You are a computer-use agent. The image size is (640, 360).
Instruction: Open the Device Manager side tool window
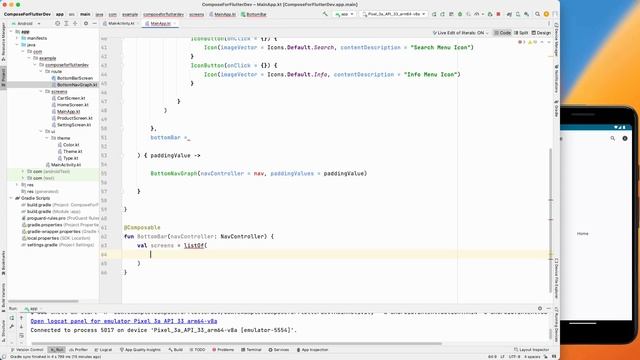556,40
